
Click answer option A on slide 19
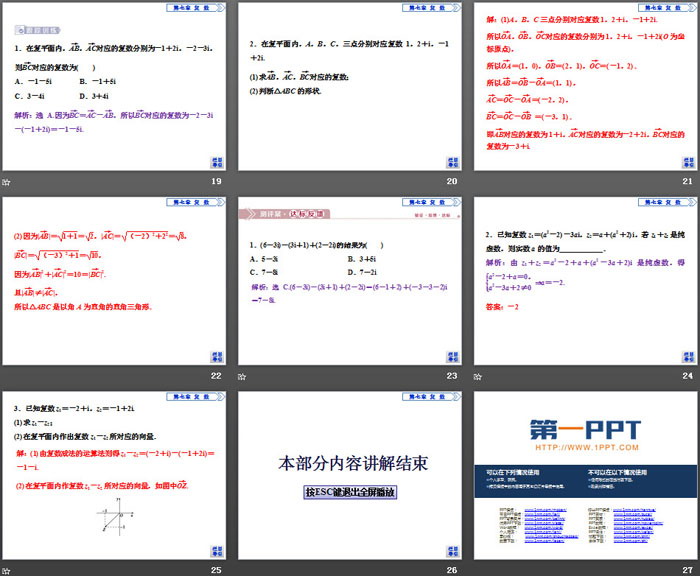click(33, 81)
